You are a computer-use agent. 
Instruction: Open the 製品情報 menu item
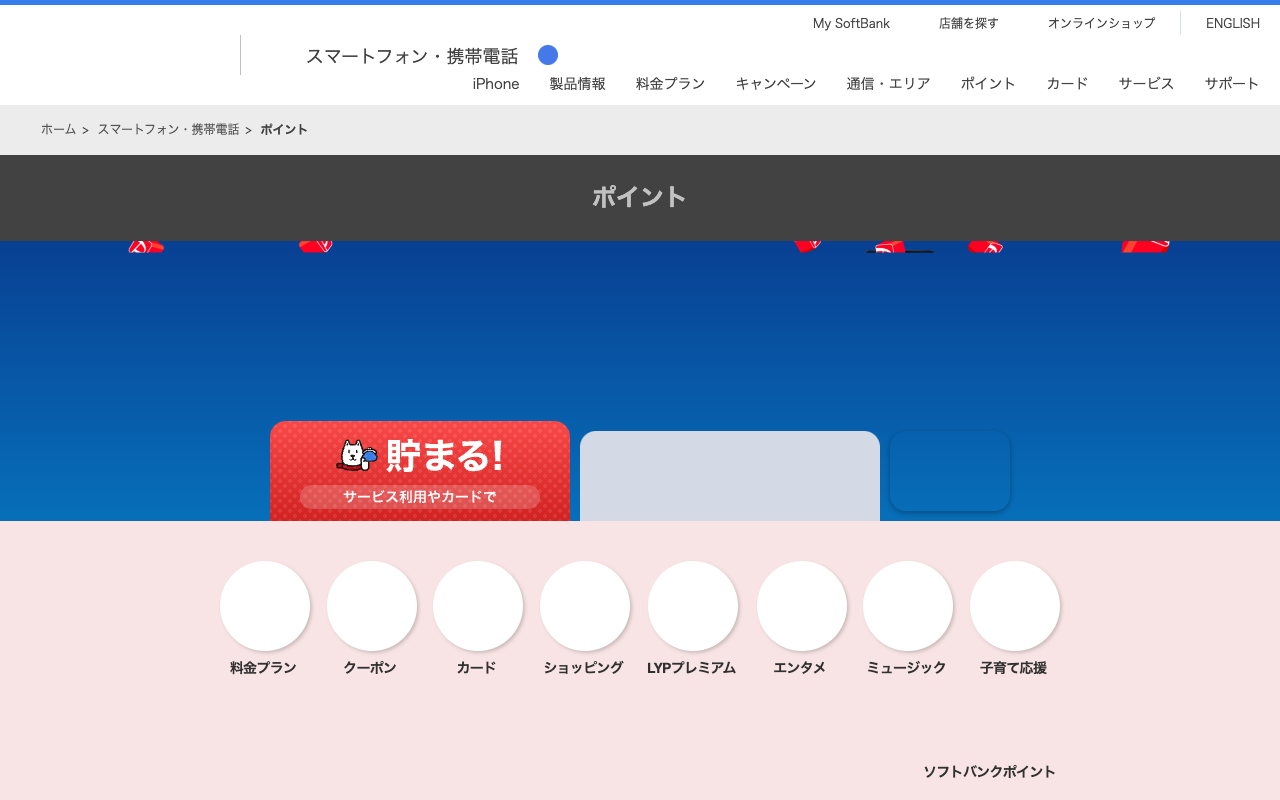tap(578, 84)
